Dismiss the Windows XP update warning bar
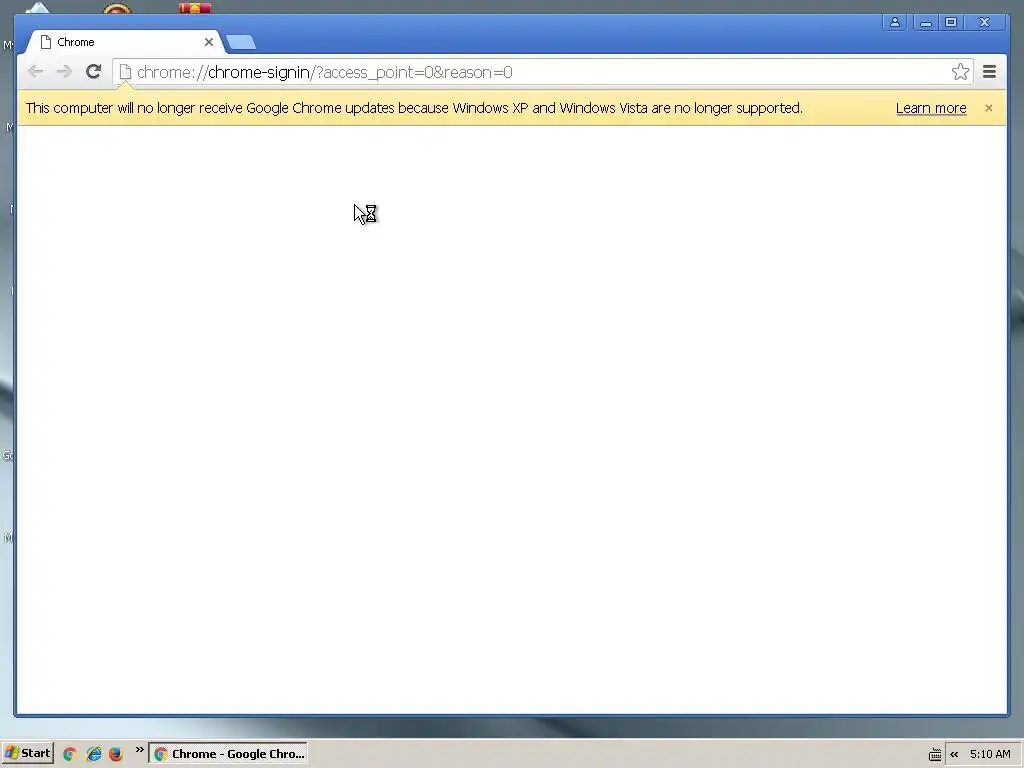The height and width of the screenshot is (768, 1024). click(989, 108)
